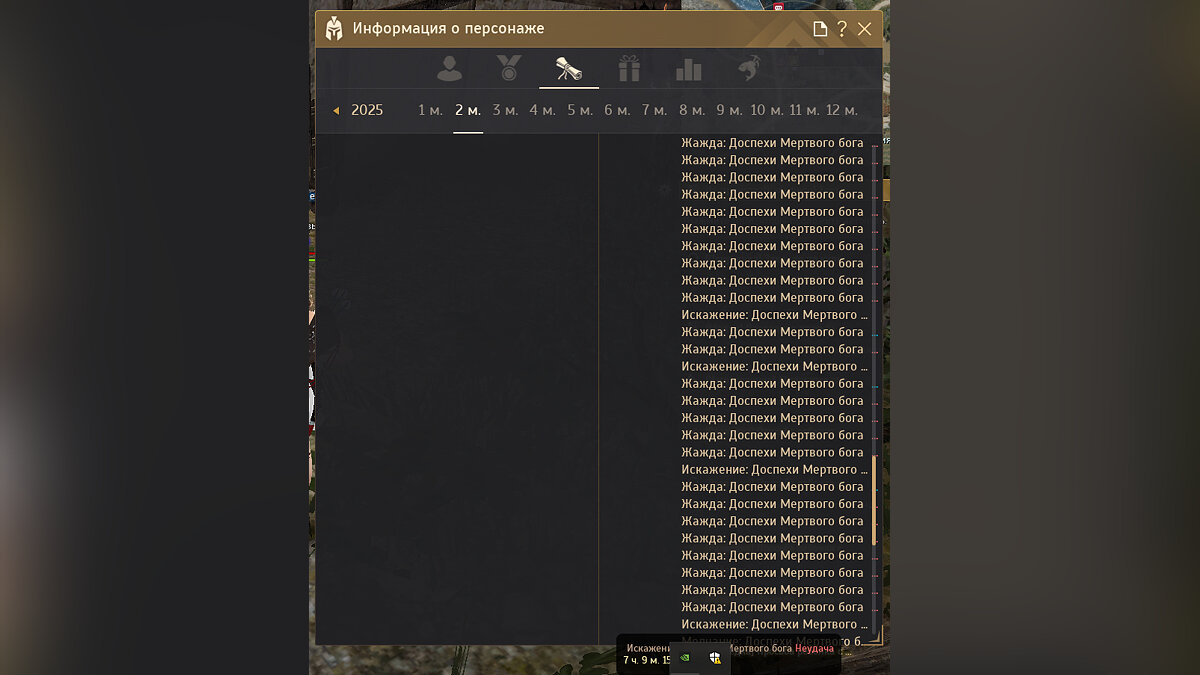The height and width of the screenshot is (675, 1200).
Task: Select topmost 'Жажда: Доспехи Мертвого бога' entry
Action: coord(772,143)
